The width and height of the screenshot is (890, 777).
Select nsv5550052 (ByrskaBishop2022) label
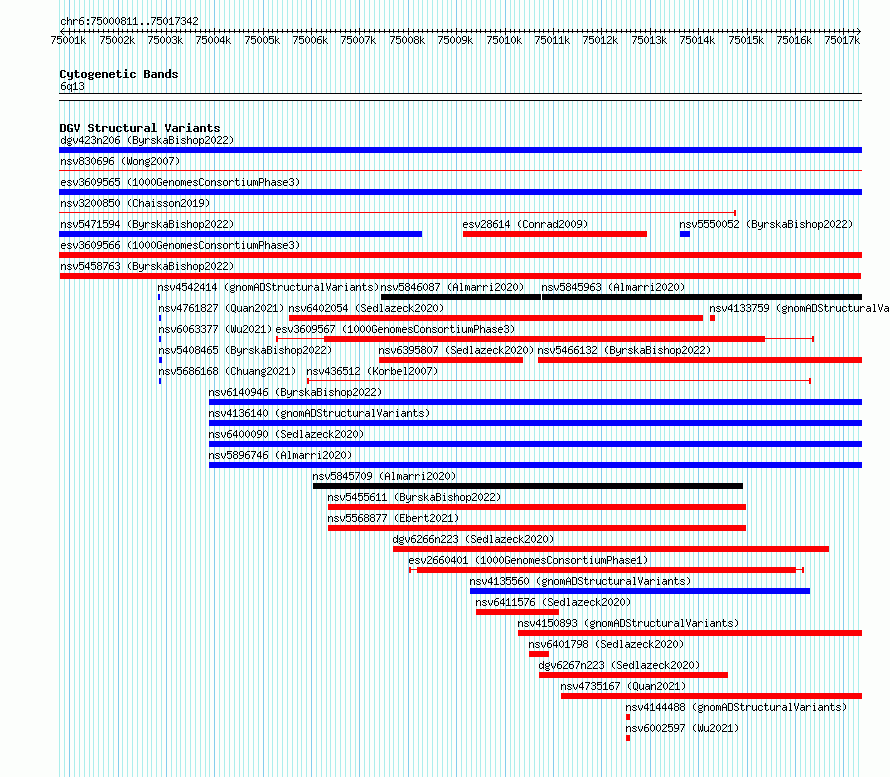[766, 224]
